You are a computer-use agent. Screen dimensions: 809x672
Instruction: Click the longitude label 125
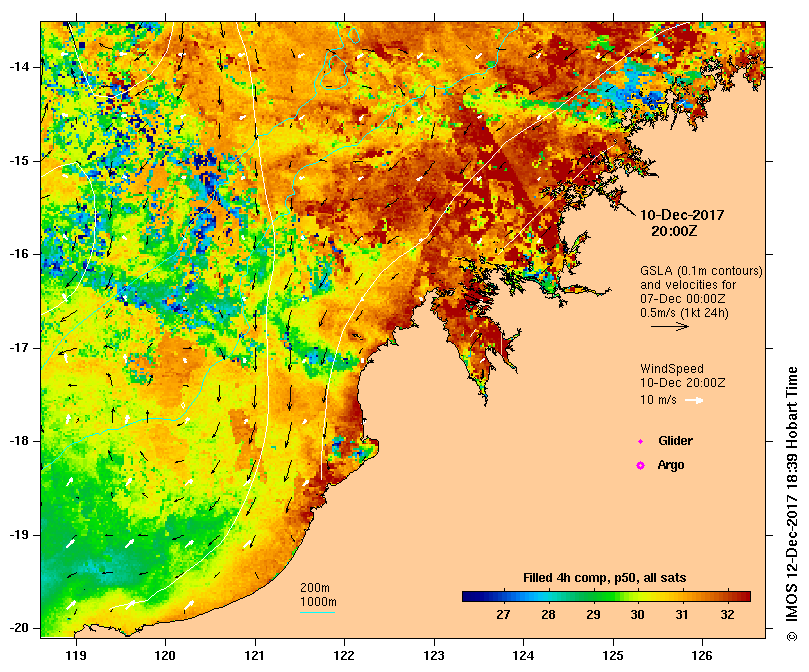coord(613,656)
